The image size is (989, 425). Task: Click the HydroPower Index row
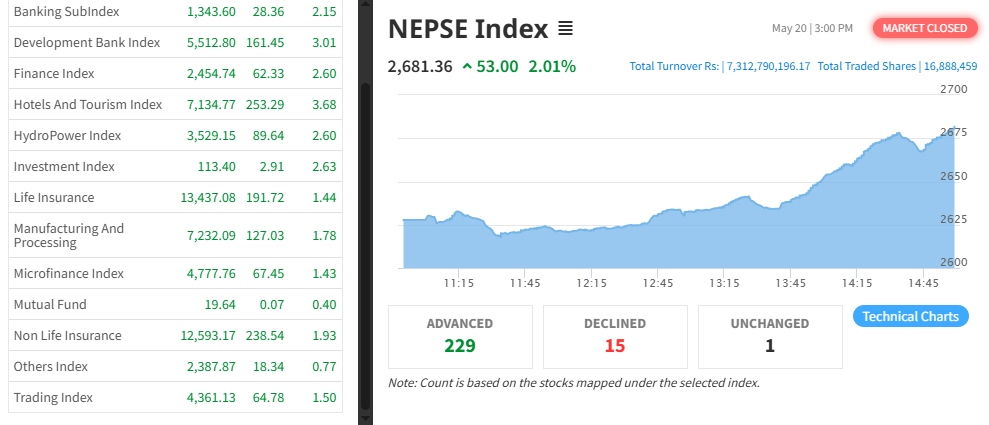[x=67, y=136]
